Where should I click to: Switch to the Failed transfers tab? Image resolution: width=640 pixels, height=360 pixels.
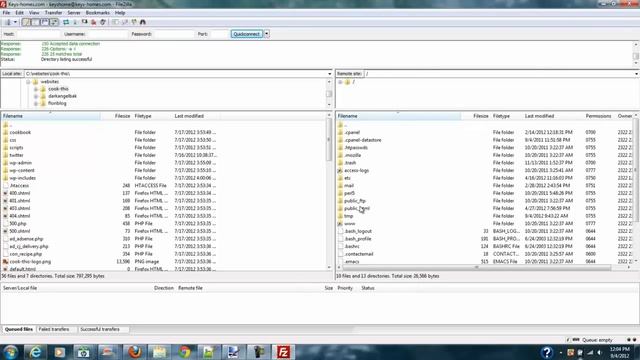coord(54,329)
